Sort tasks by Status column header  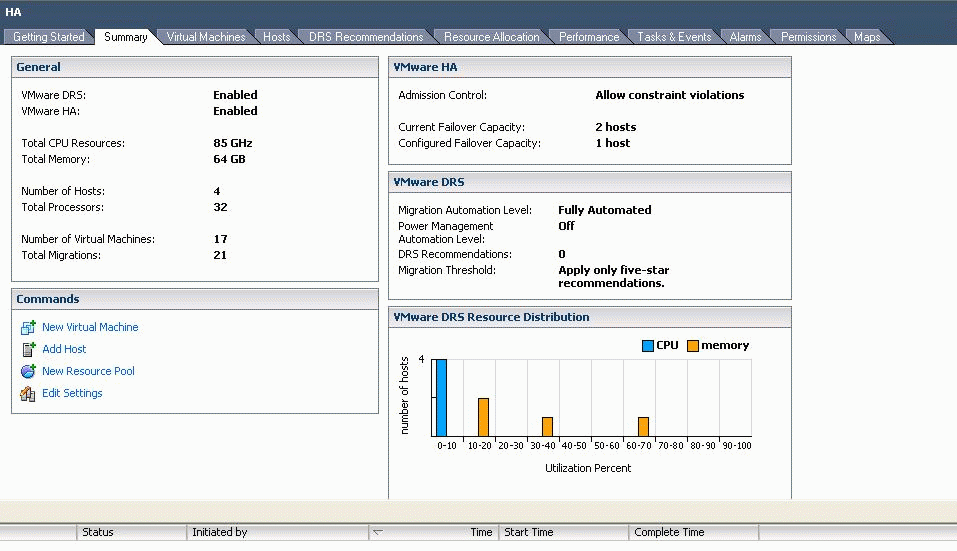click(x=131, y=532)
